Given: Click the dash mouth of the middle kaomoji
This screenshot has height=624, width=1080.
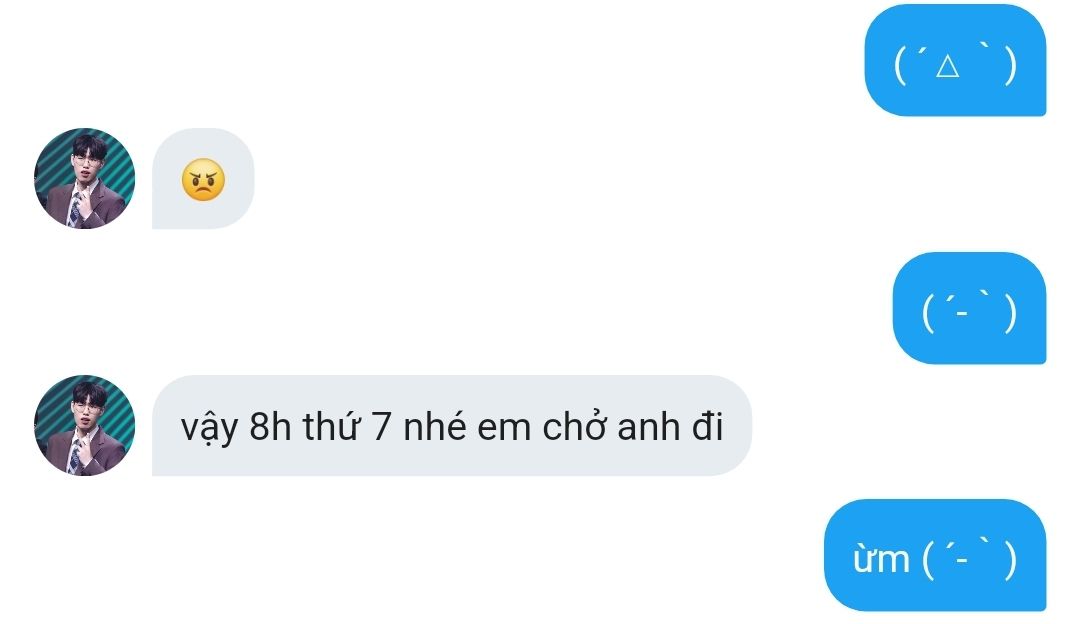Looking at the screenshot, I should (962, 313).
